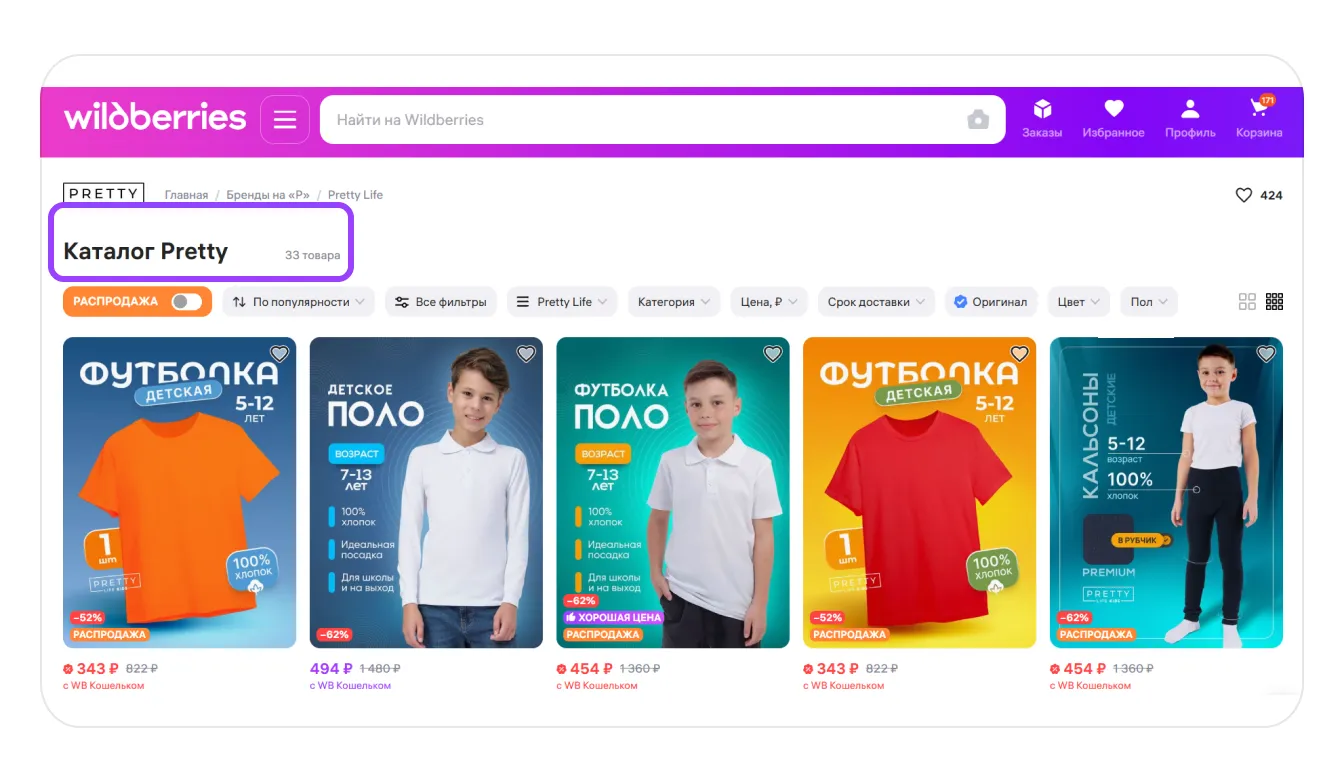Expand the По популярности sort dropdown
The height and width of the screenshot is (782, 1344).
point(298,302)
